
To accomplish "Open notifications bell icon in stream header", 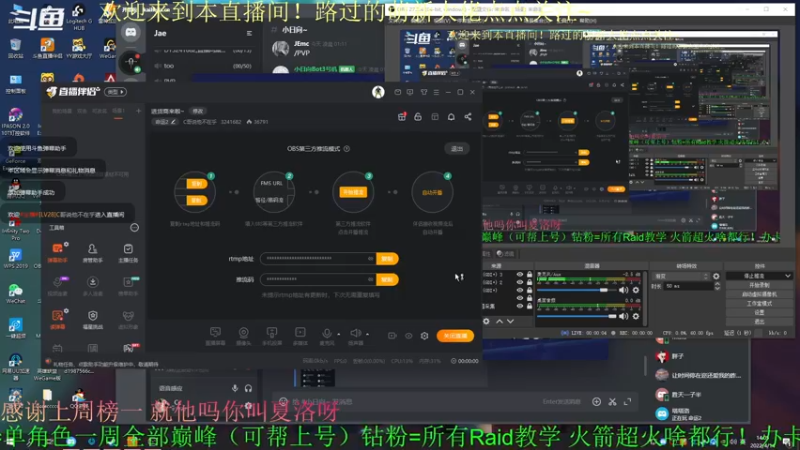I will (451, 117).
